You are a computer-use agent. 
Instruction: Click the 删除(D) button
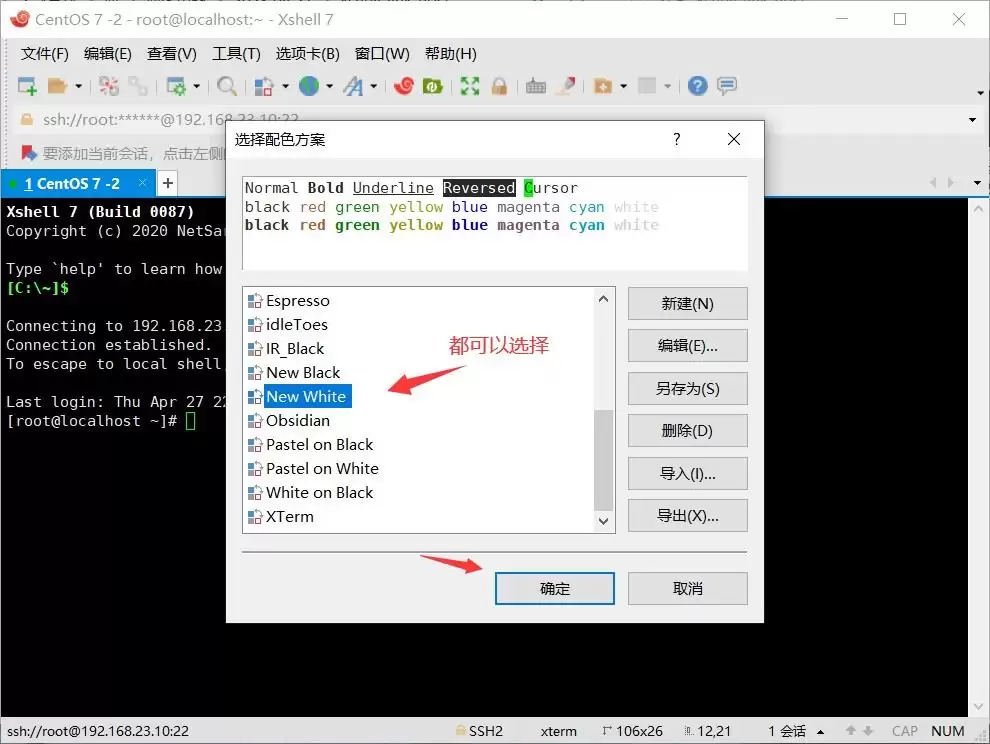[x=688, y=431]
